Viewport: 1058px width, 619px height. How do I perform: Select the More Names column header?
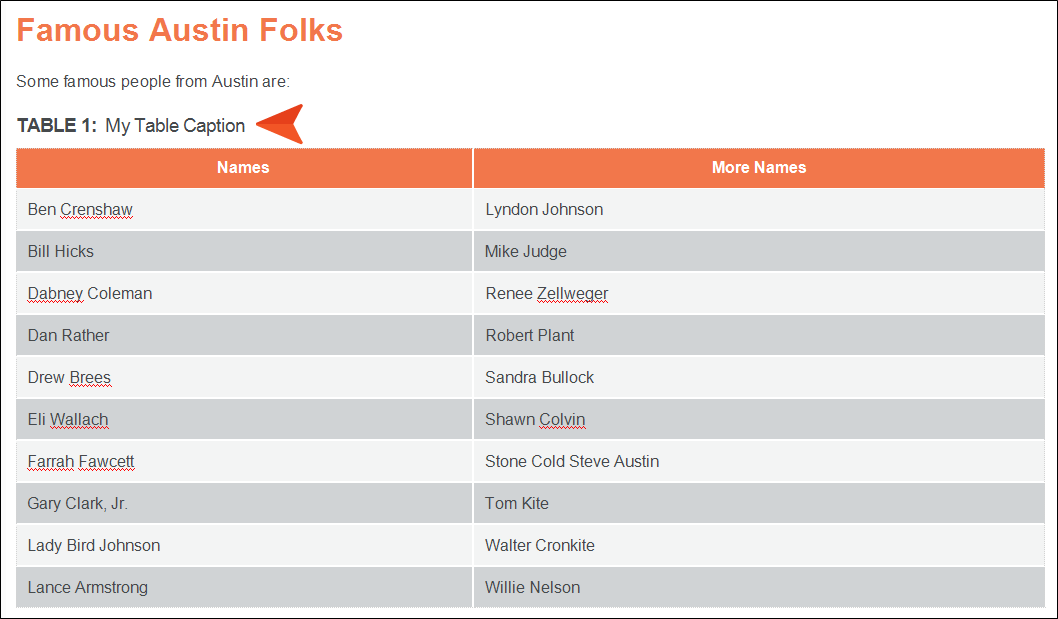[759, 167]
